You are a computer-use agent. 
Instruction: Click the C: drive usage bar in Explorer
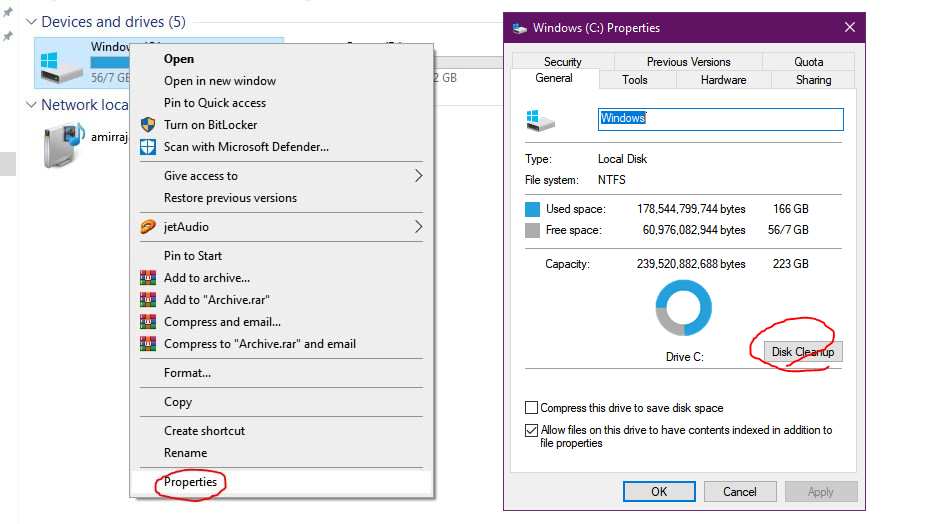click(110, 62)
